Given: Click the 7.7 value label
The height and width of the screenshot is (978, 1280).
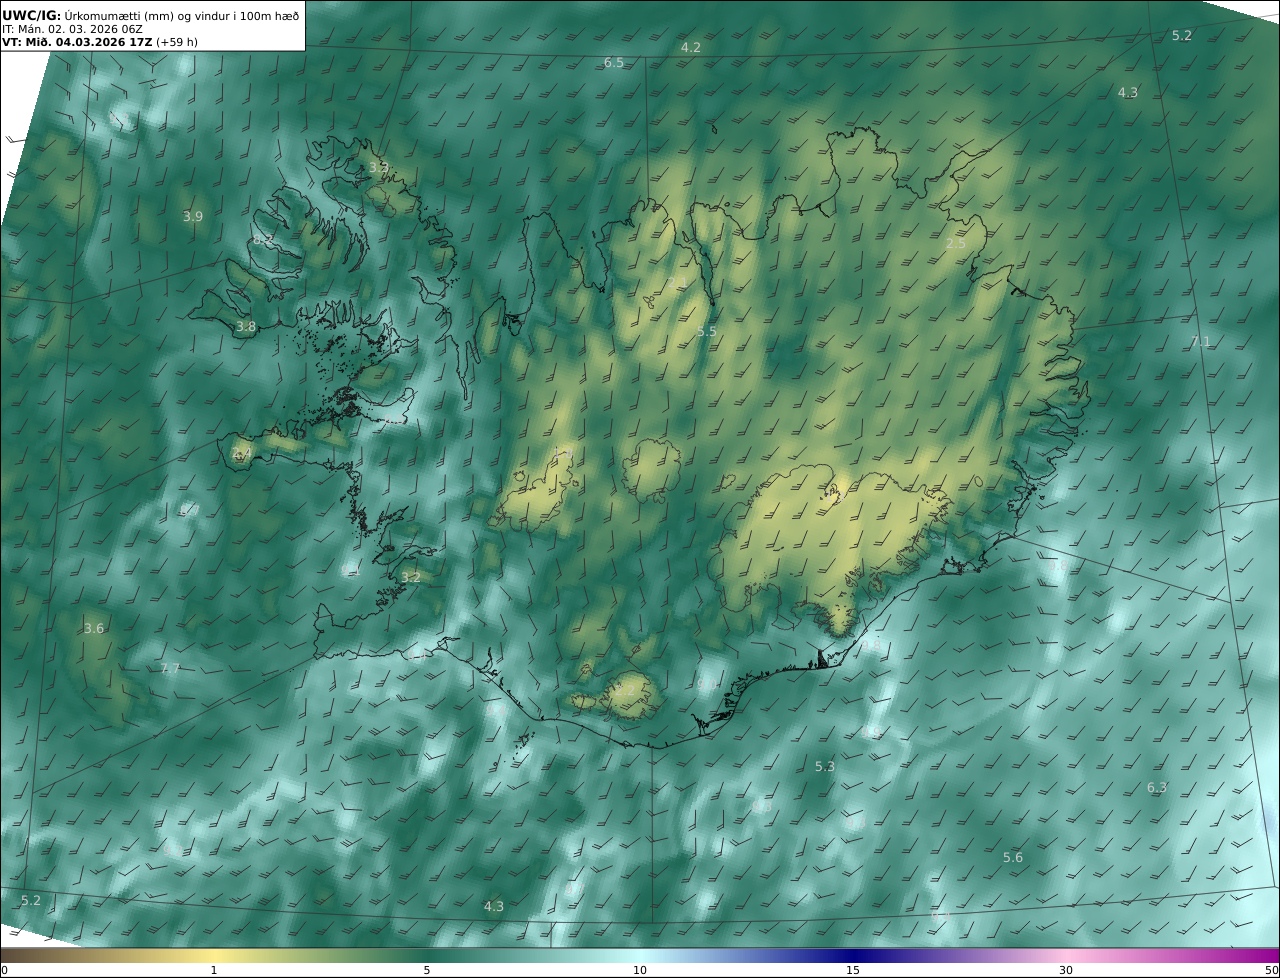Looking at the screenshot, I should click(170, 669).
